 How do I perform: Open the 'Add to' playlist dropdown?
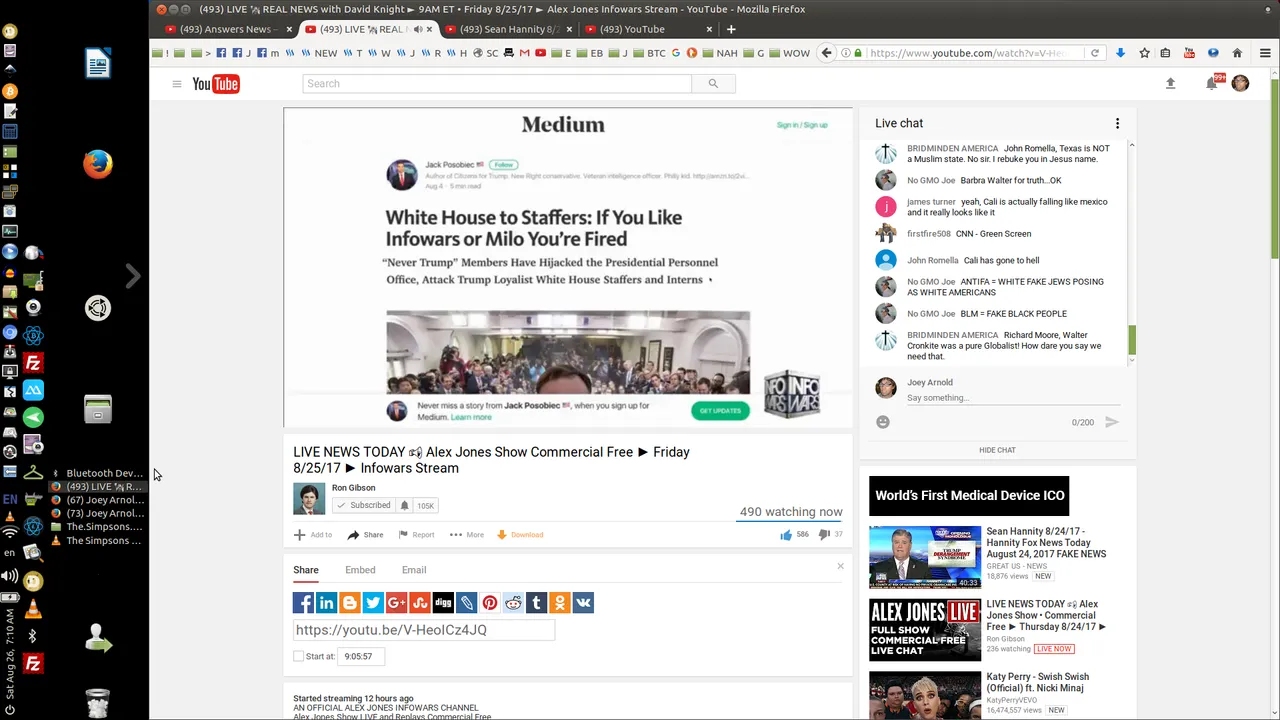click(x=313, y=534)
